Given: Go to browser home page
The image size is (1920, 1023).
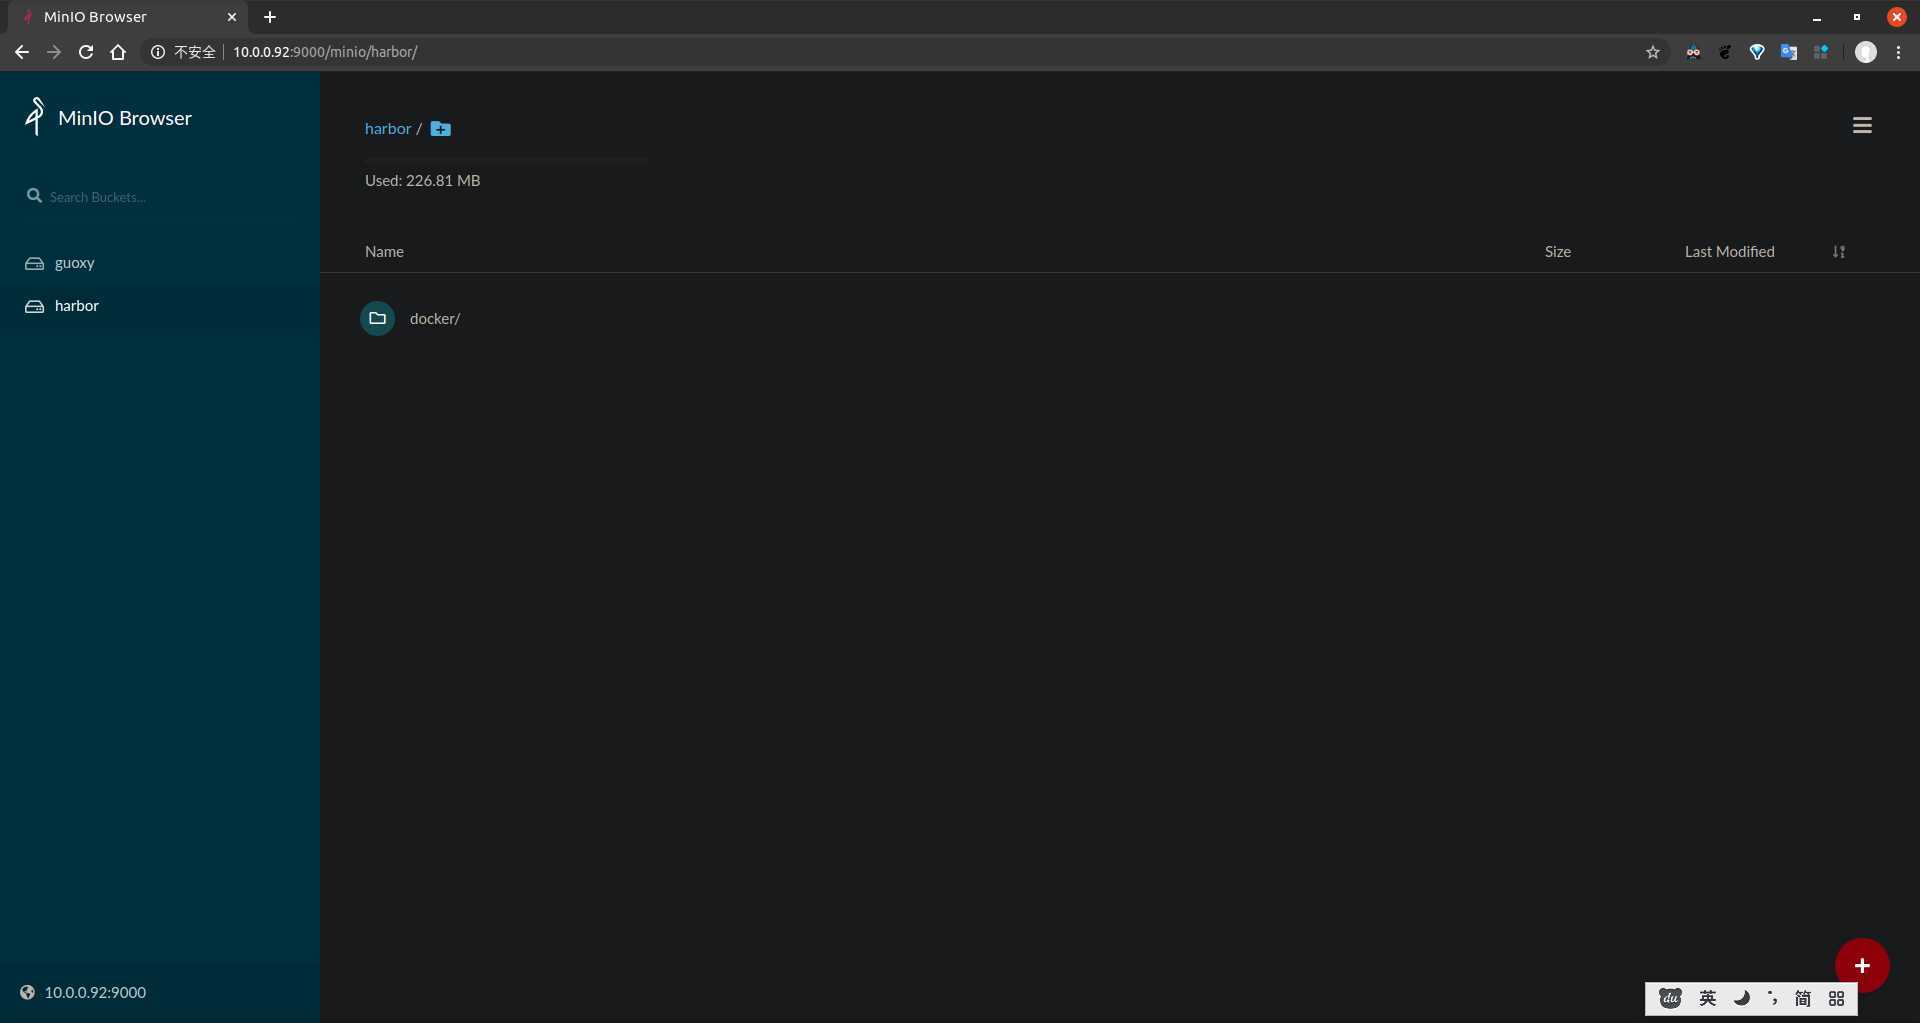Looking at the screenshot, I should pos(118,52).
